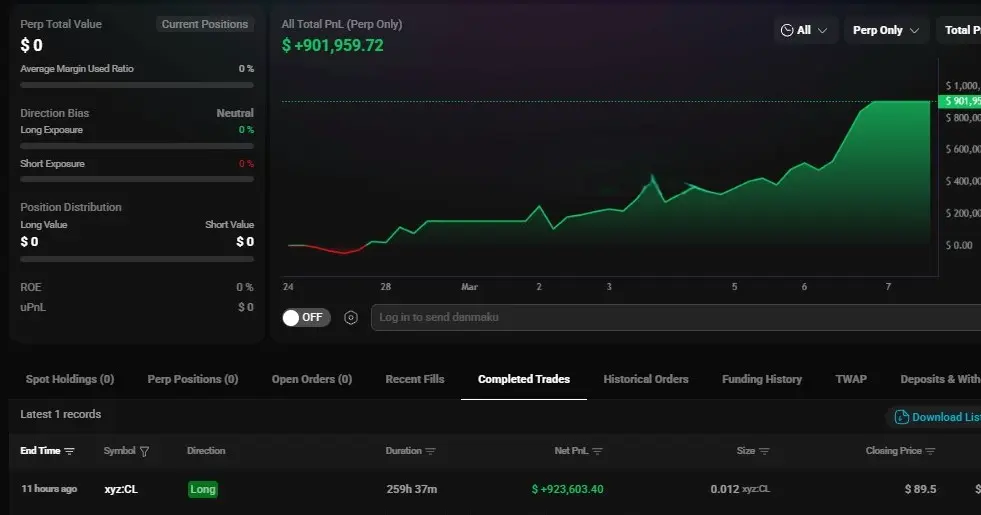The image size is (981, 515).
Task: Click the danmaku message input field
Action: click(x=676, y=317)
